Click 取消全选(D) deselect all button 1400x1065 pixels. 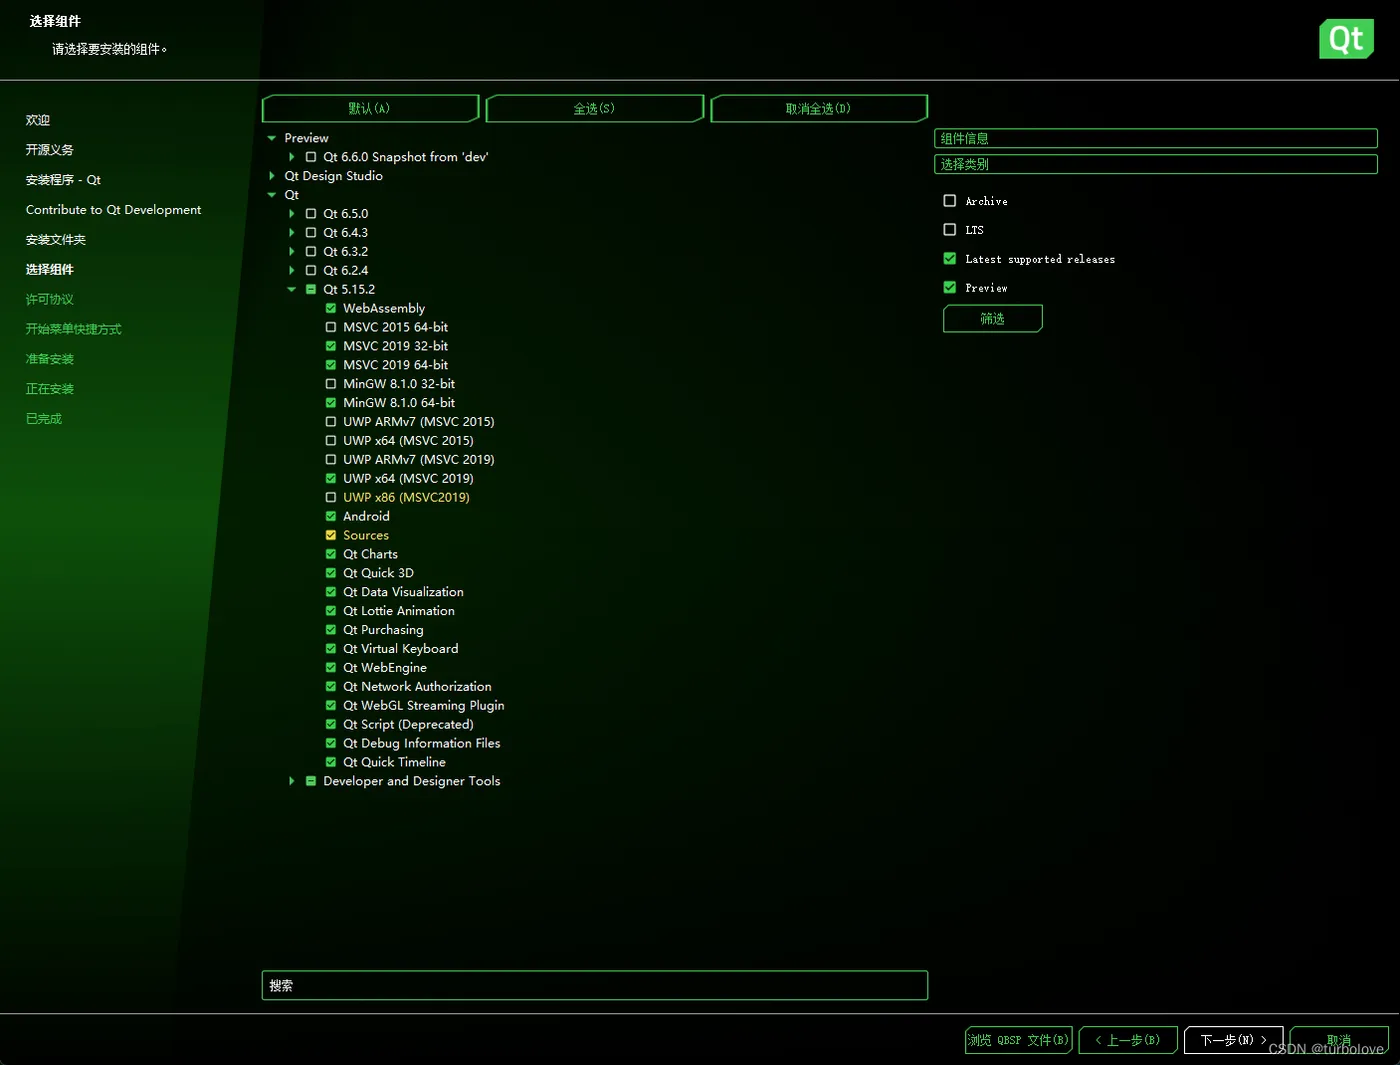[819, 109]
